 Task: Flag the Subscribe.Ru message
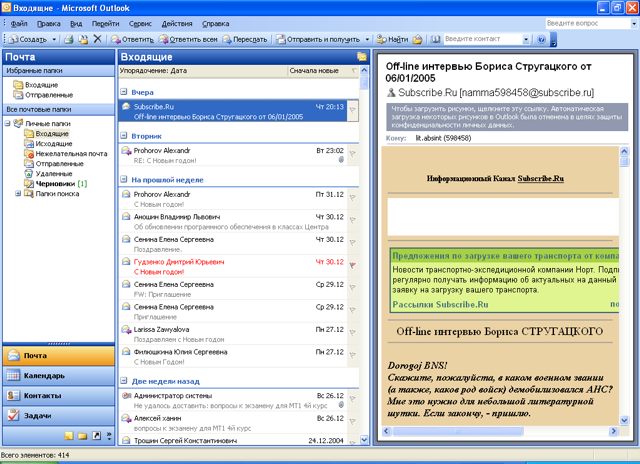353,110
